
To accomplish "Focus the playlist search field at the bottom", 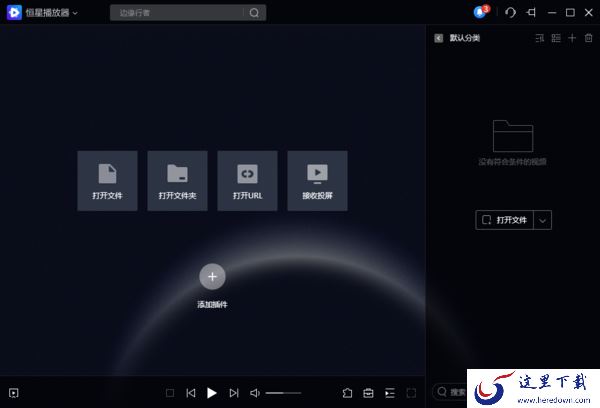I will pyautogui.click(x=450, y=392).
